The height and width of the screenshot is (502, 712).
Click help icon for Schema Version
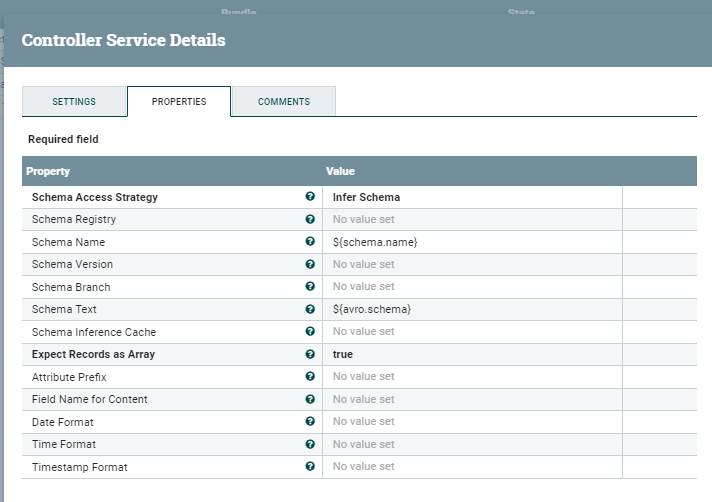[x=310, y=264]
